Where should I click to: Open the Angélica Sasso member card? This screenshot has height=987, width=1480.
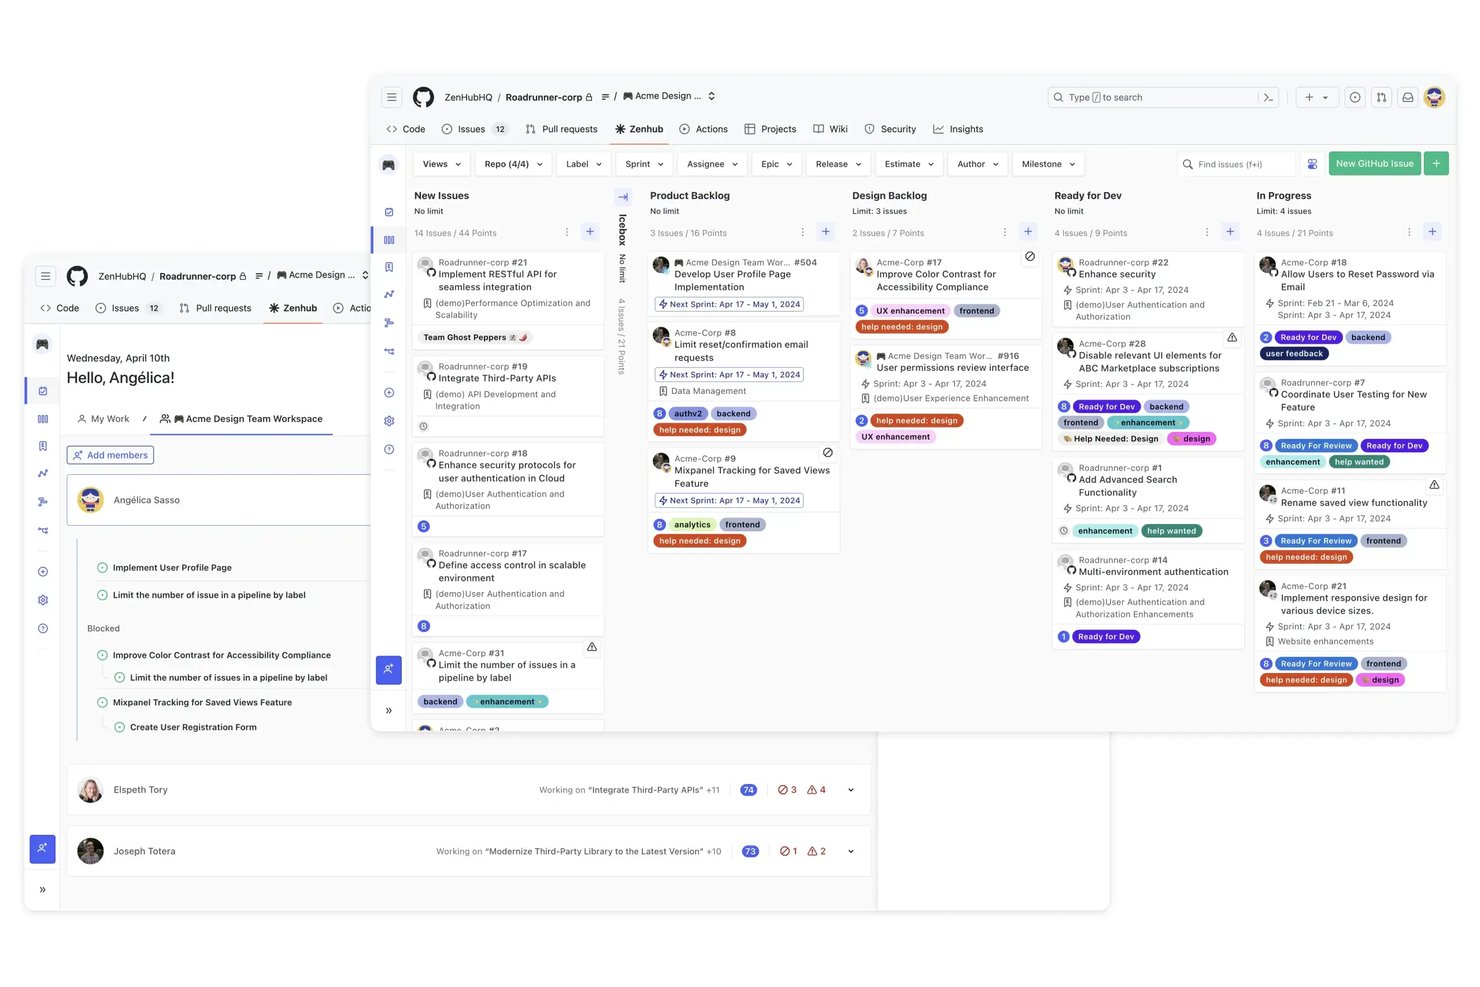[x=219, y=500]
